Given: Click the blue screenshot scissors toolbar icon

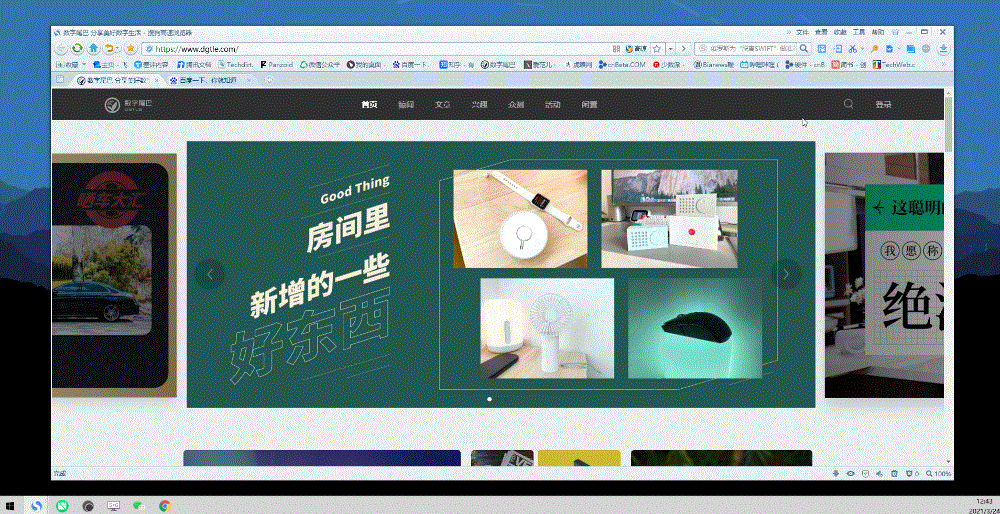Looking at the screenshot, I should [852, 48].
